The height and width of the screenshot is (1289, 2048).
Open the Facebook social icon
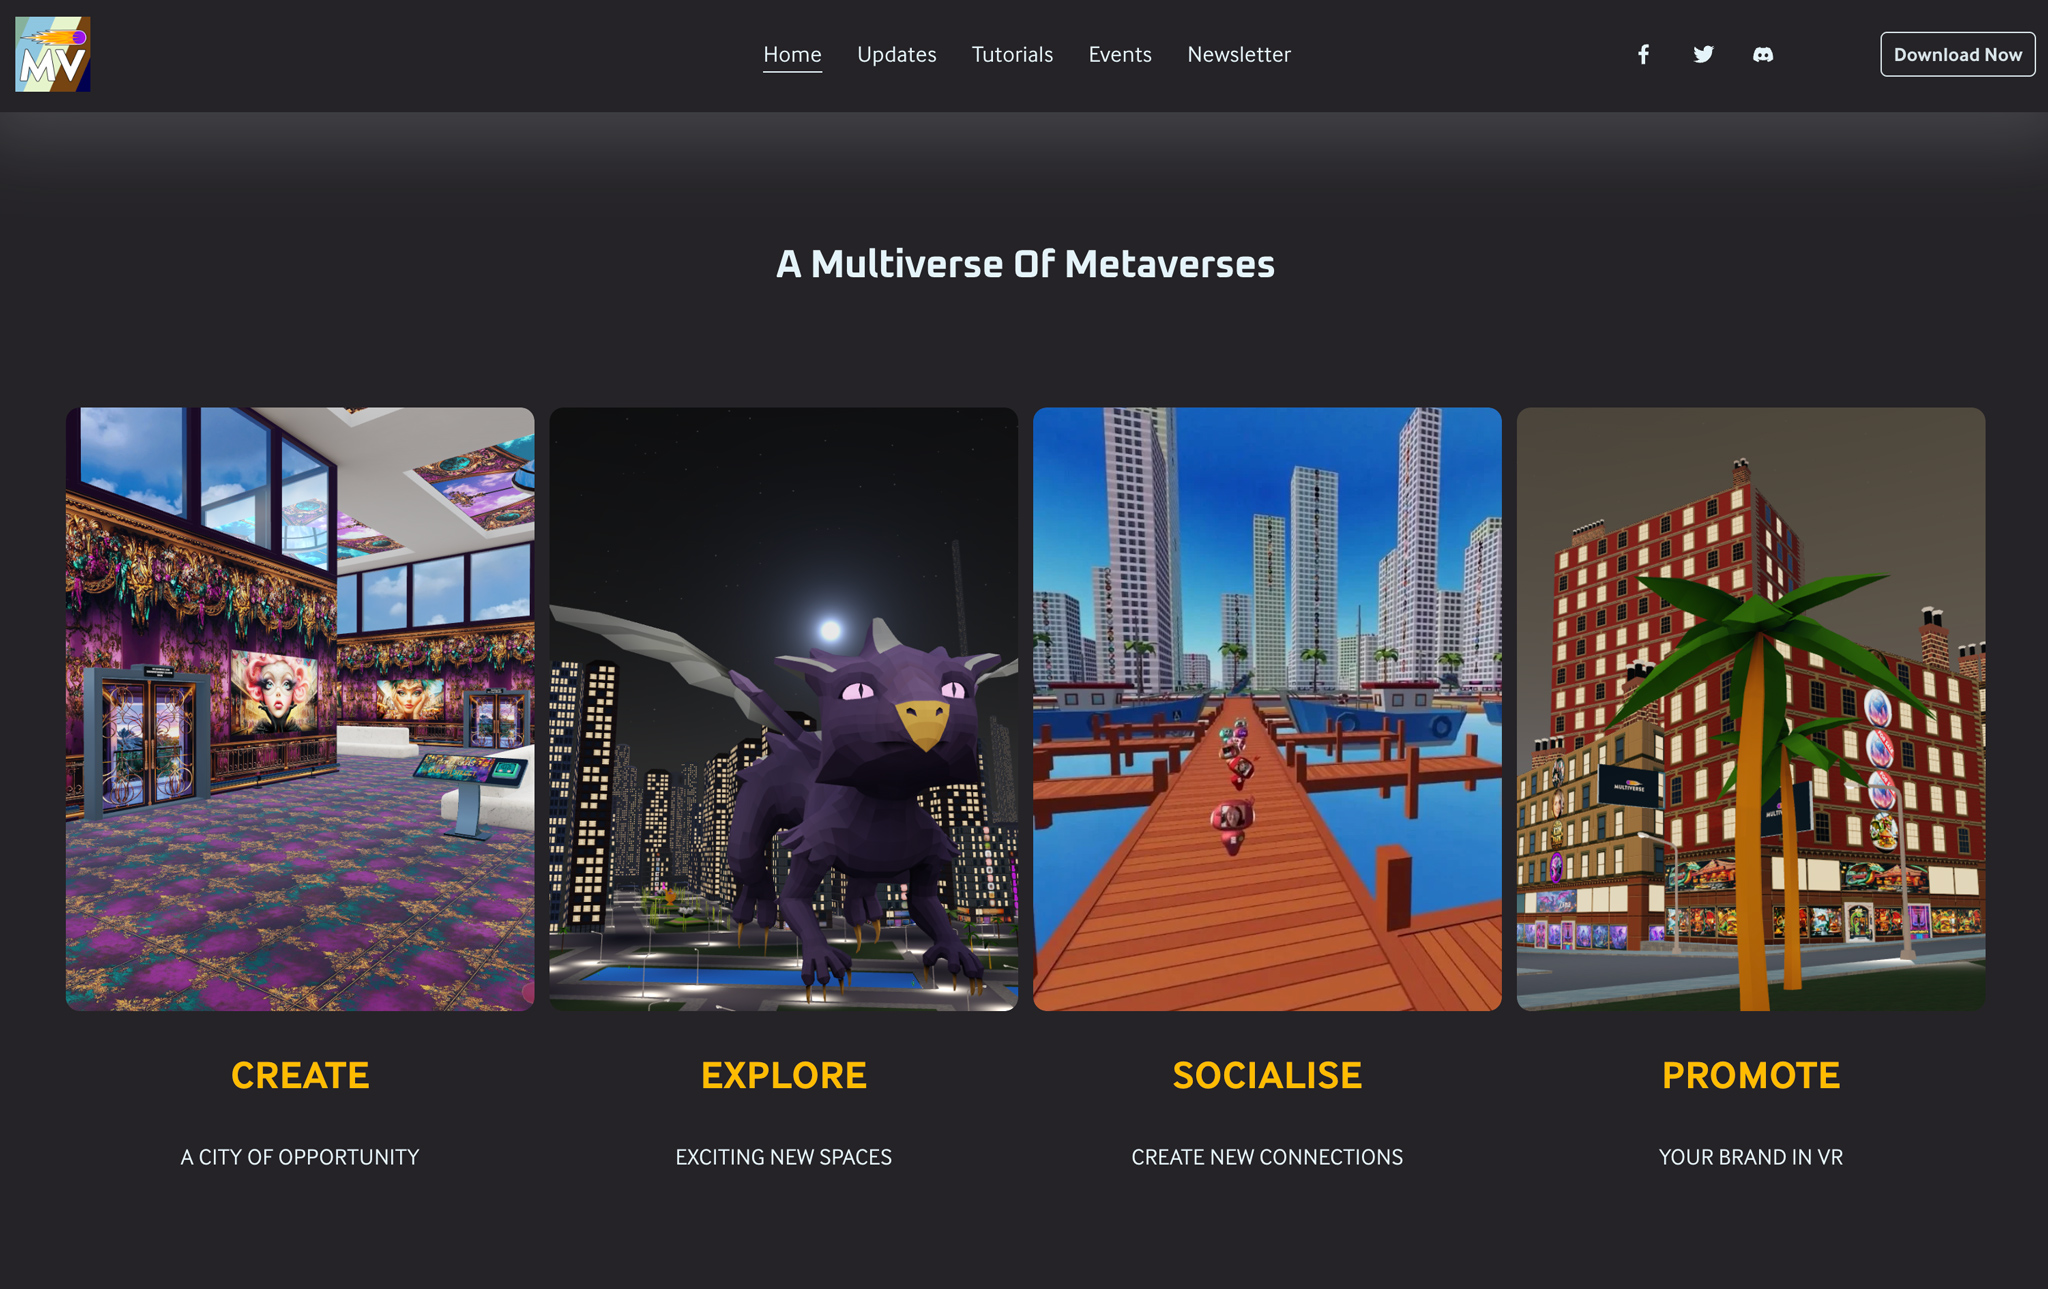1643,54
